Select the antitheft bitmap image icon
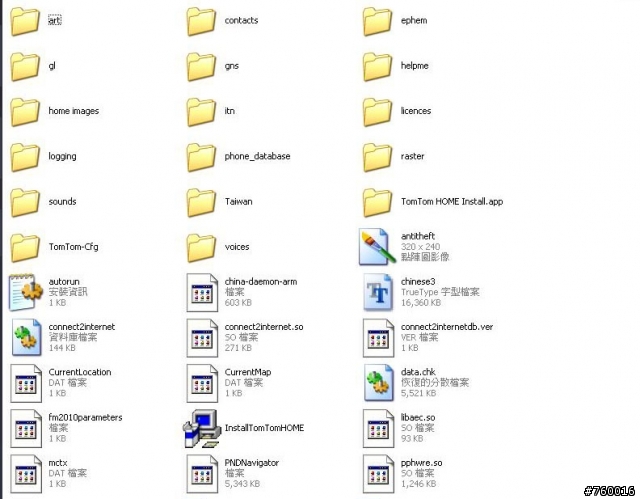Viewport: 640px width, 499px height. point(378,247)
